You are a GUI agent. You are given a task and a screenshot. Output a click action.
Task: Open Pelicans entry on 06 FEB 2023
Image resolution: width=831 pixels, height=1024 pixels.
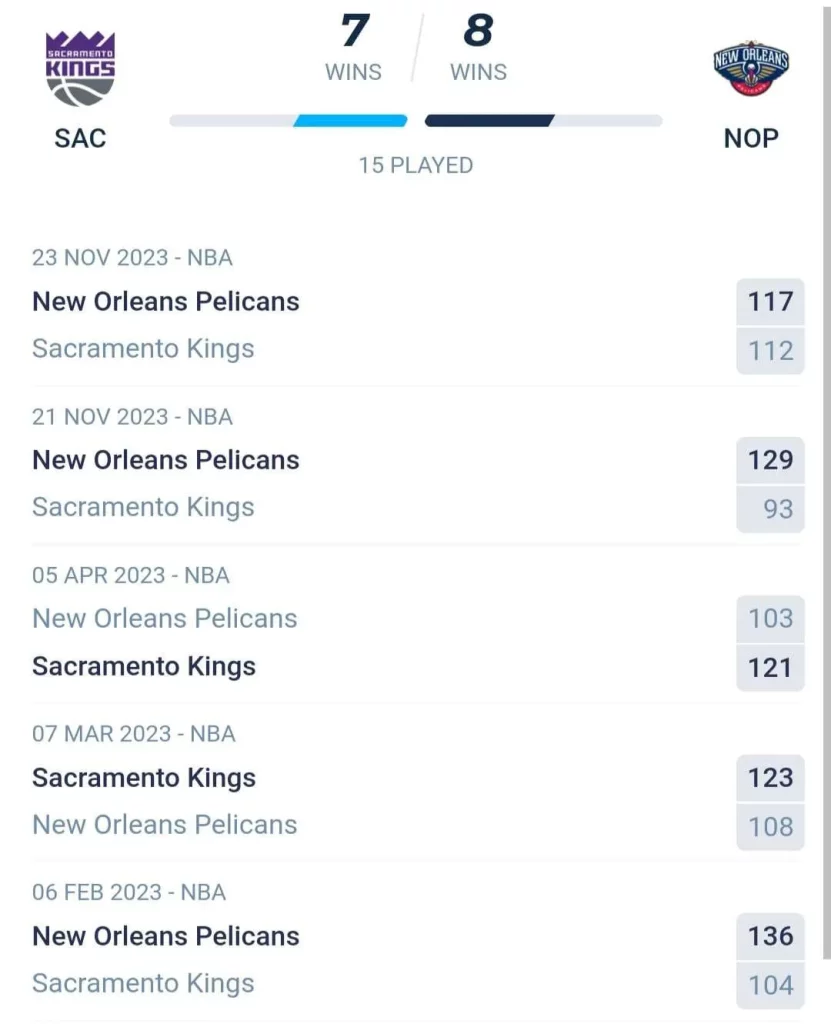(166, 936)
